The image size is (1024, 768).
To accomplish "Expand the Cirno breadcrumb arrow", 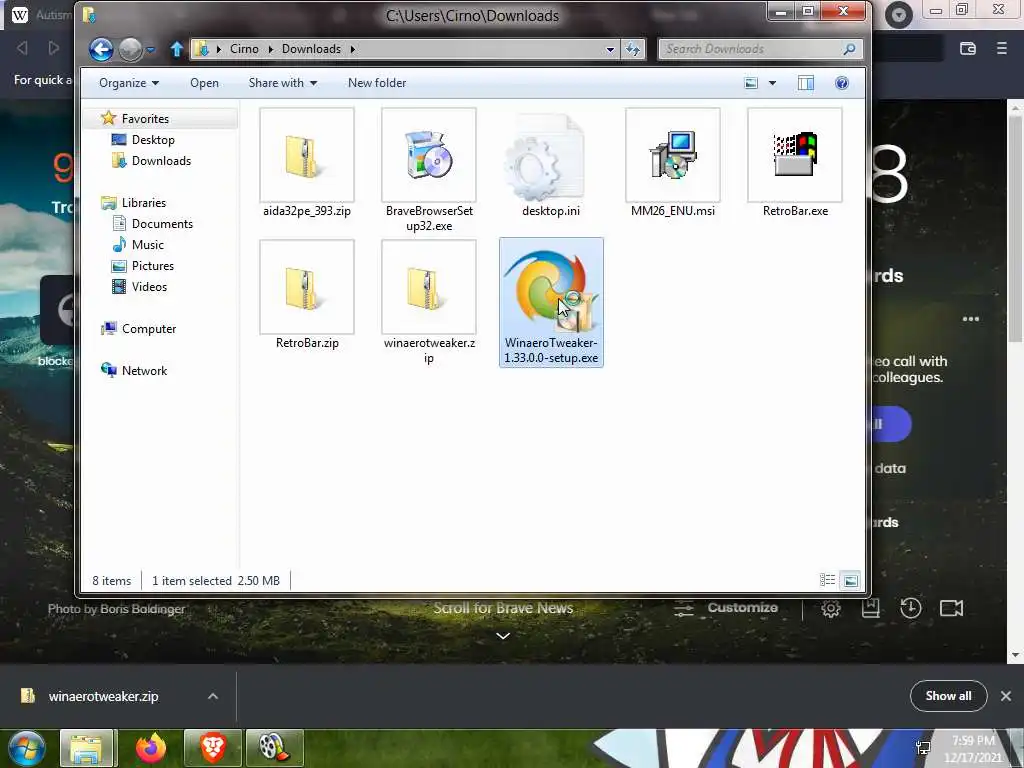I will pyautogui.click(x=270, y=49).
